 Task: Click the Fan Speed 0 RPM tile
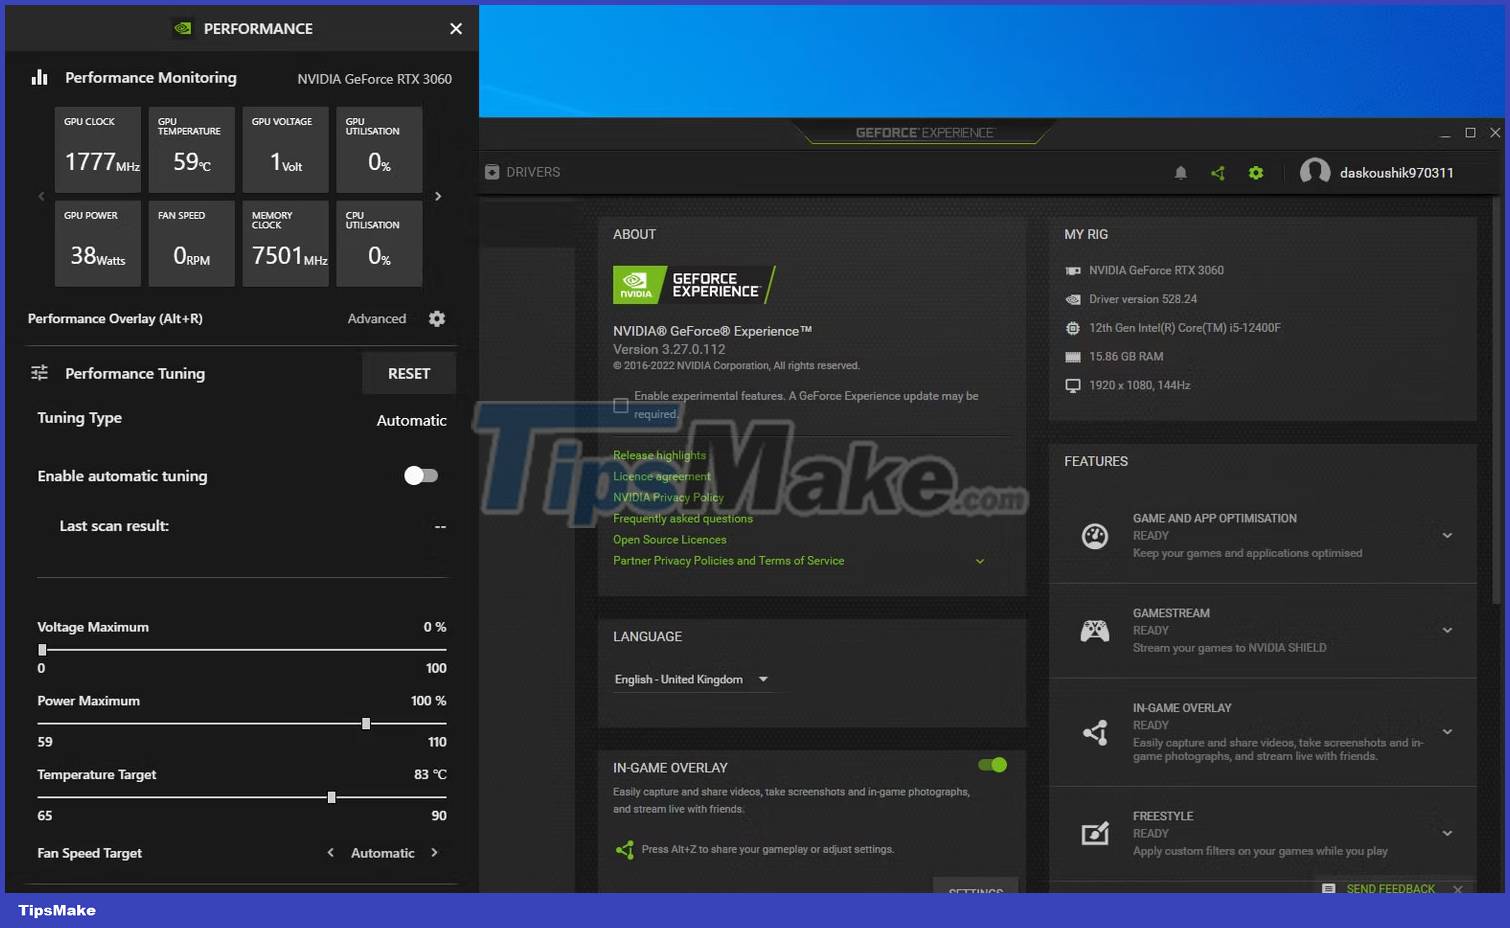192,244
